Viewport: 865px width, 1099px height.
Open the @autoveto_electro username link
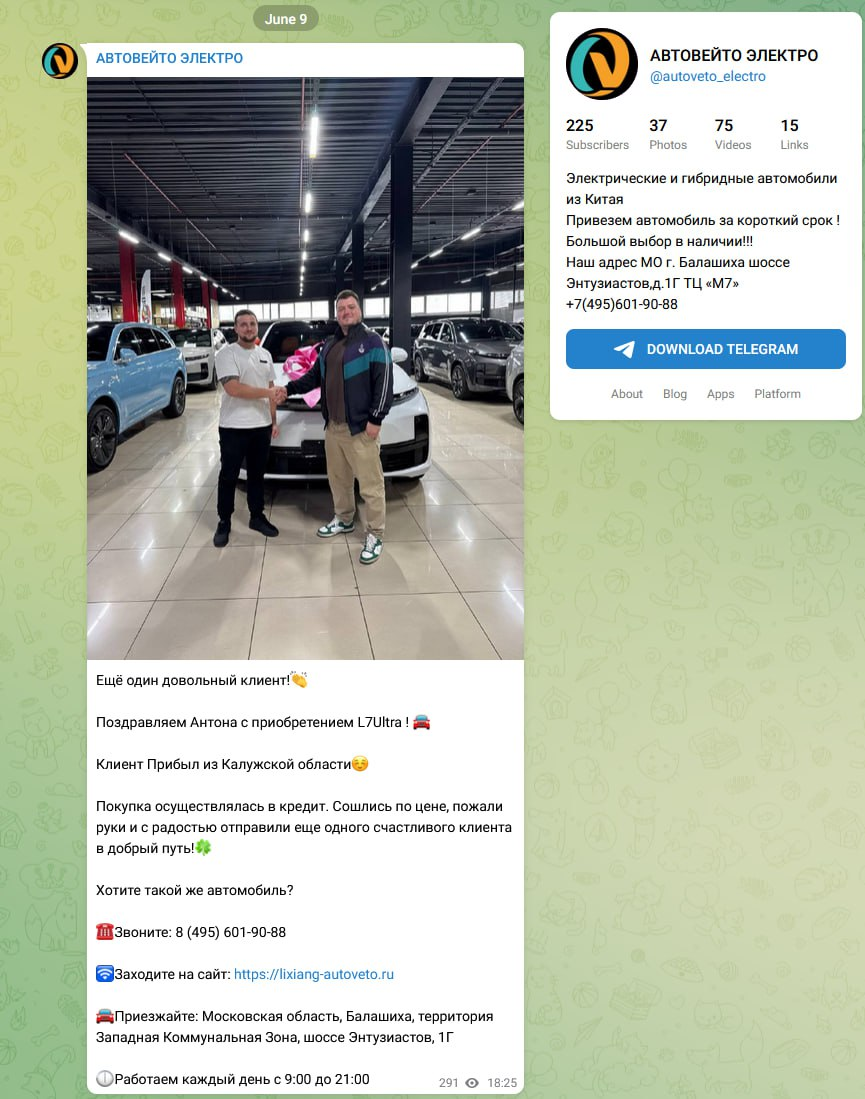tap(707, 76)
